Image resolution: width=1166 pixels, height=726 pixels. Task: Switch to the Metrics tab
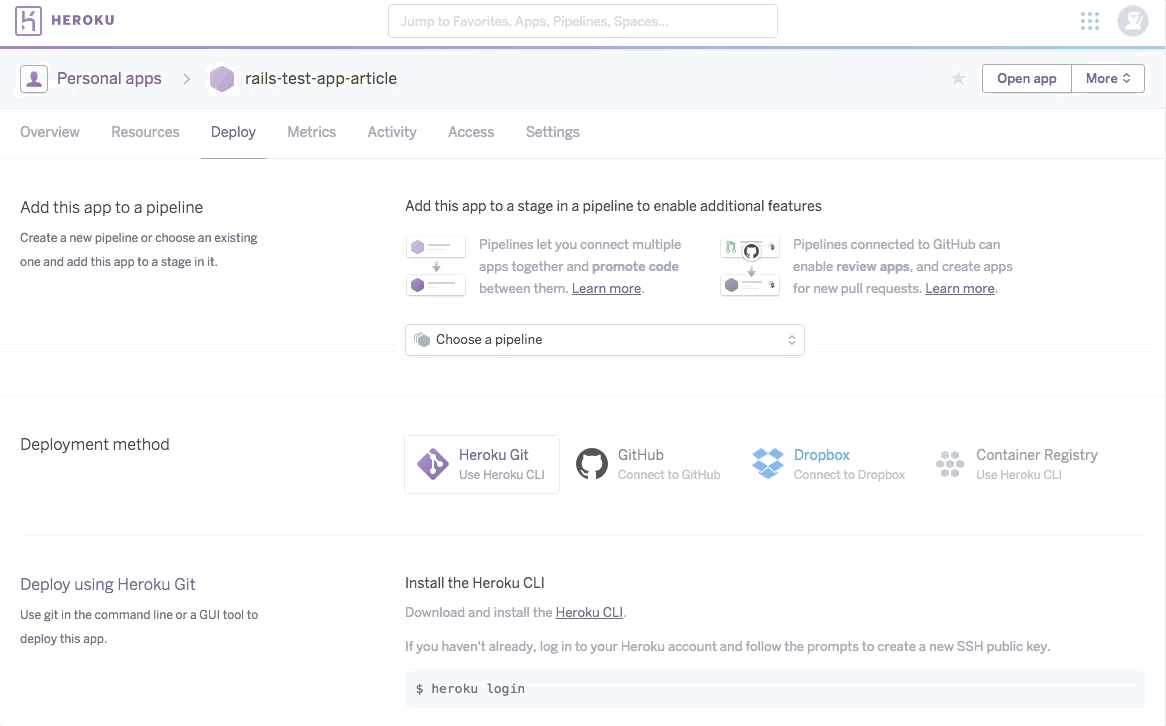(312, 132)
